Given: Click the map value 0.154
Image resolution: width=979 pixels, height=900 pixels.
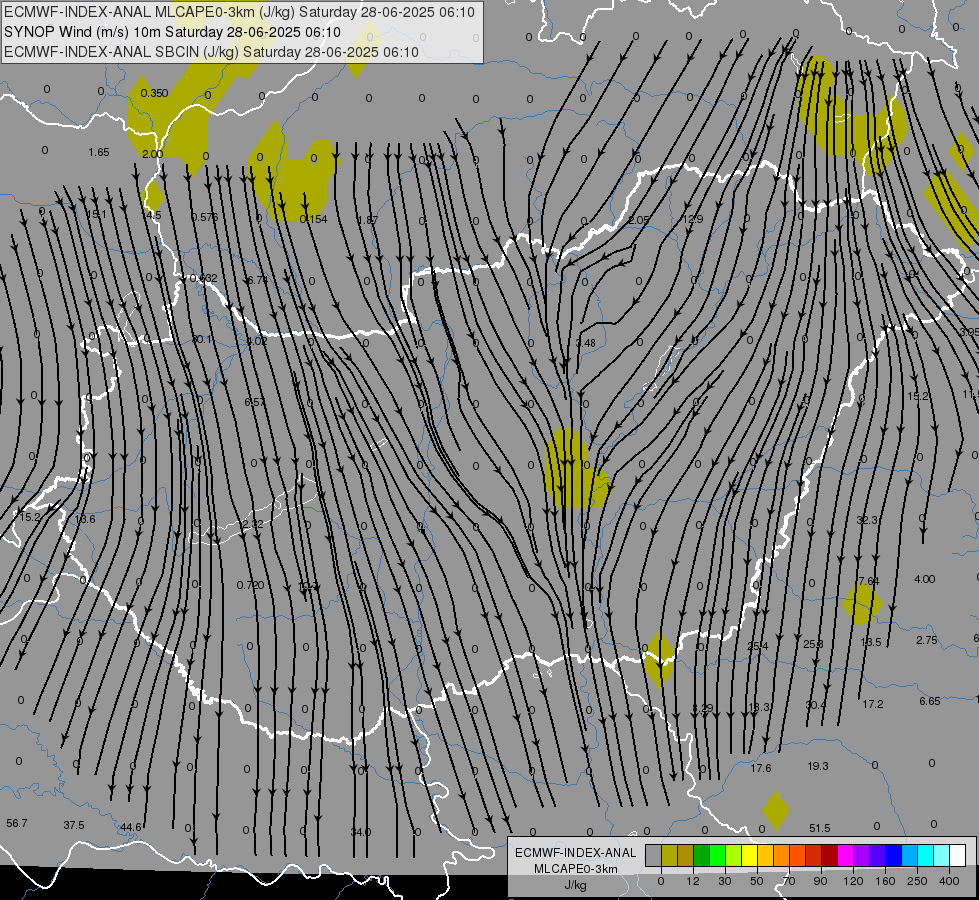Looking at the screenshot, I should point(313,219).
